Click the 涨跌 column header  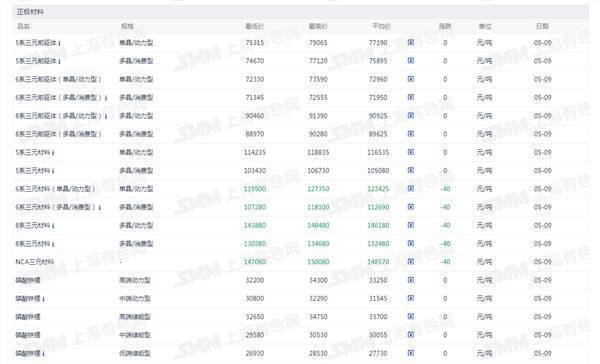pos(445,26)
